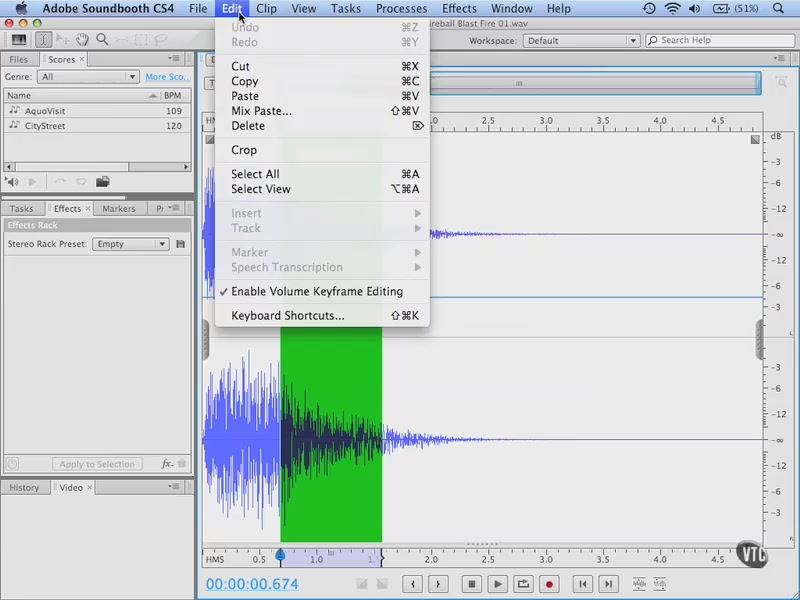Viewport: 800px width, 600px height.
Task: Select the Zoom tool in toolbar
Action: pos(103,40)
